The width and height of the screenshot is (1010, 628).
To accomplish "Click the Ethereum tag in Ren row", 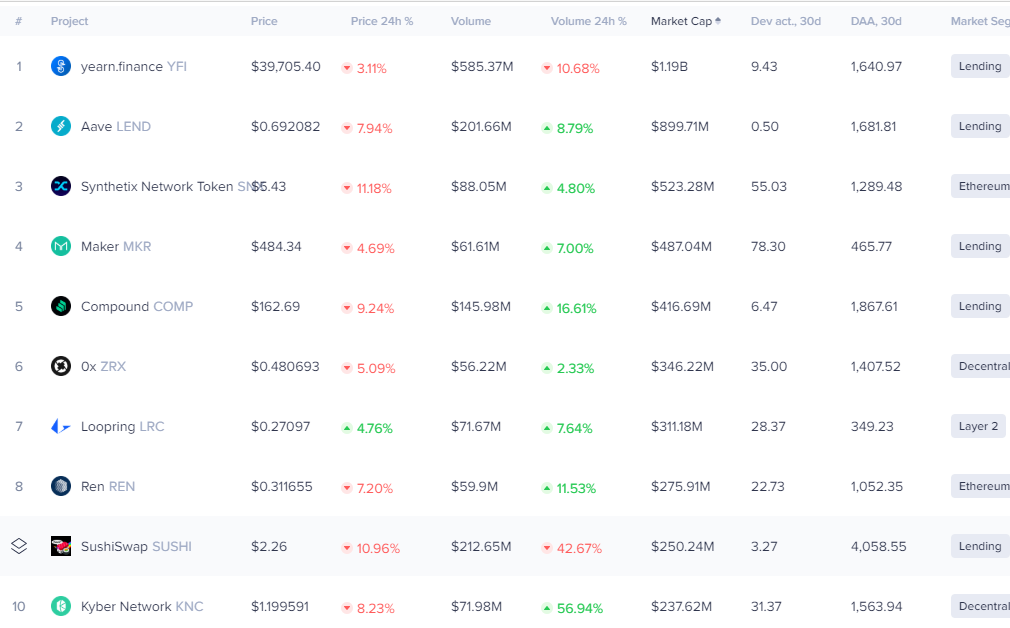I will [x=982, y=486].
